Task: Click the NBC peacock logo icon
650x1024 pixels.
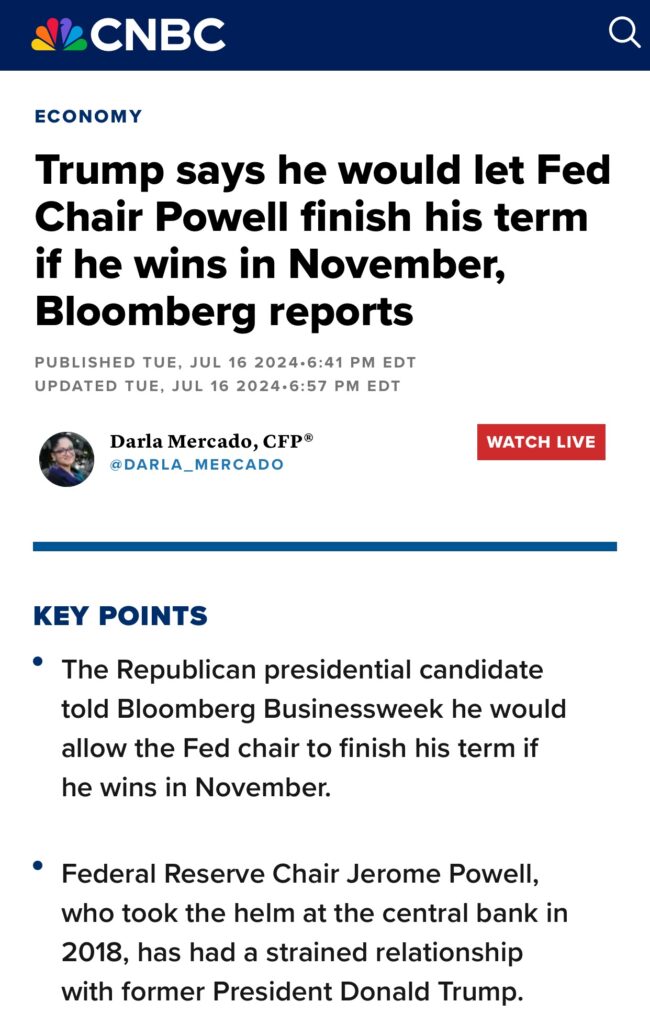Action: click(x=58, y=36)
